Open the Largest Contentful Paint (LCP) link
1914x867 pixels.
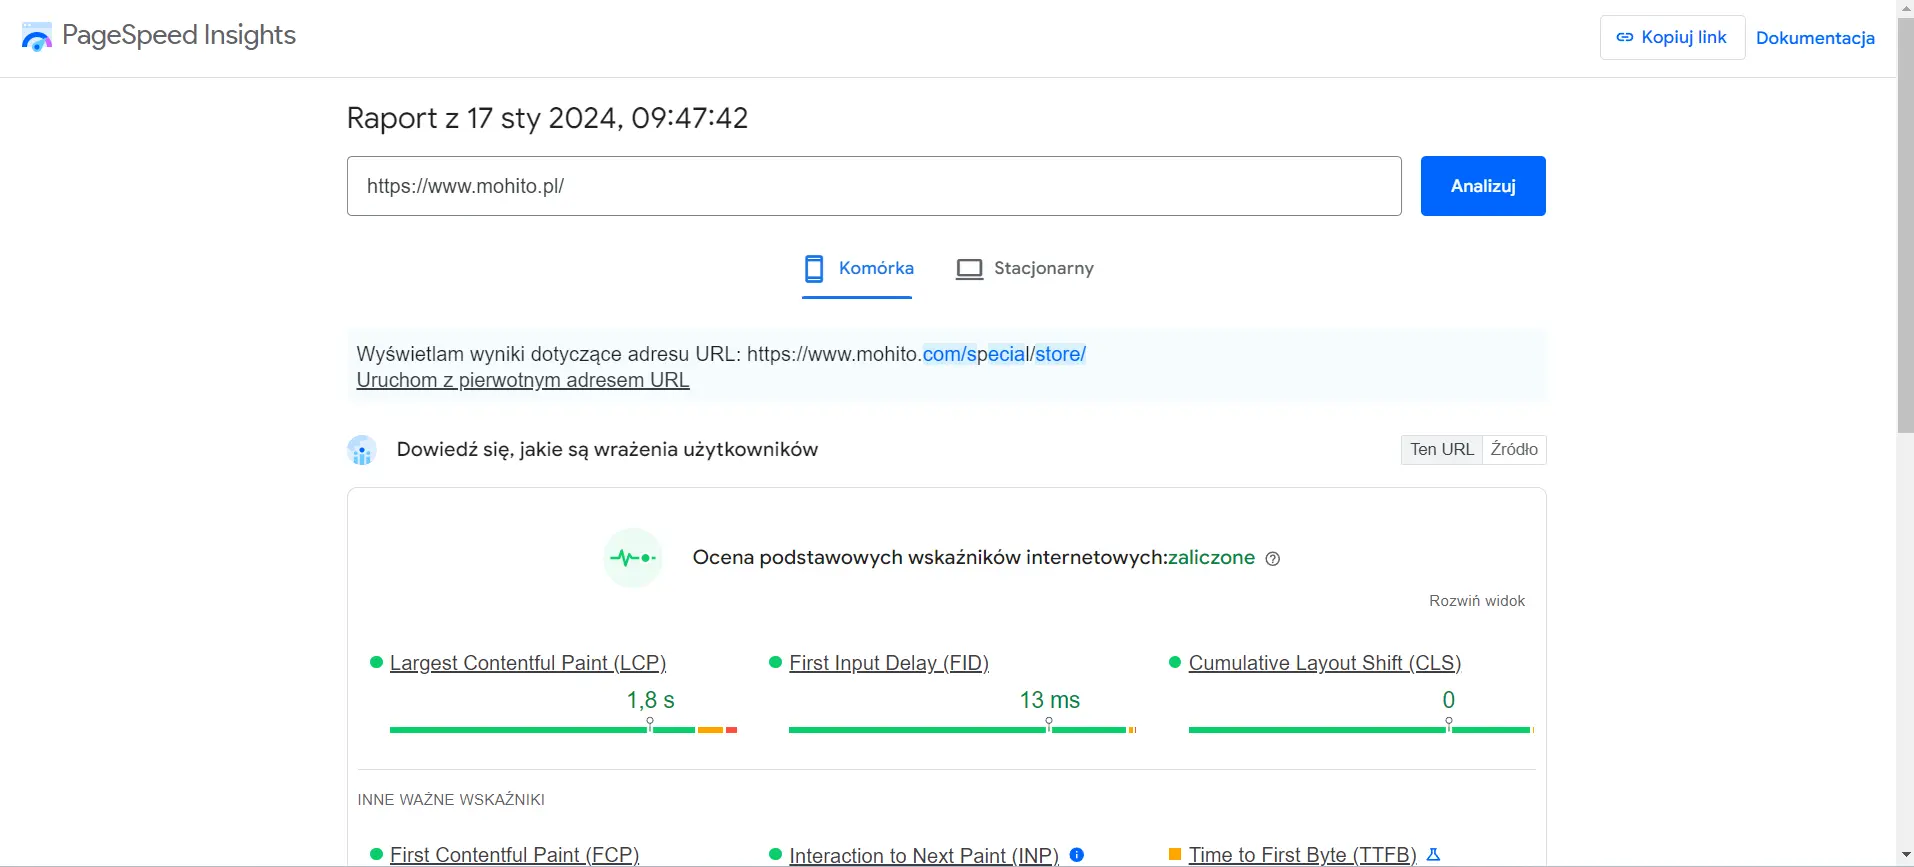click(x=528, y=663)
